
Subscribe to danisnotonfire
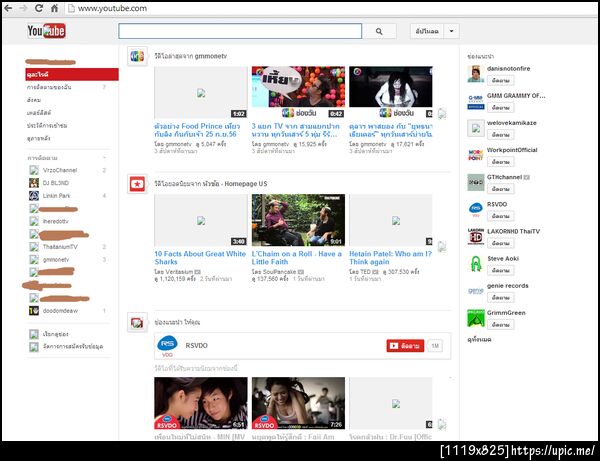pyautogui.click(x=501, y=81)
